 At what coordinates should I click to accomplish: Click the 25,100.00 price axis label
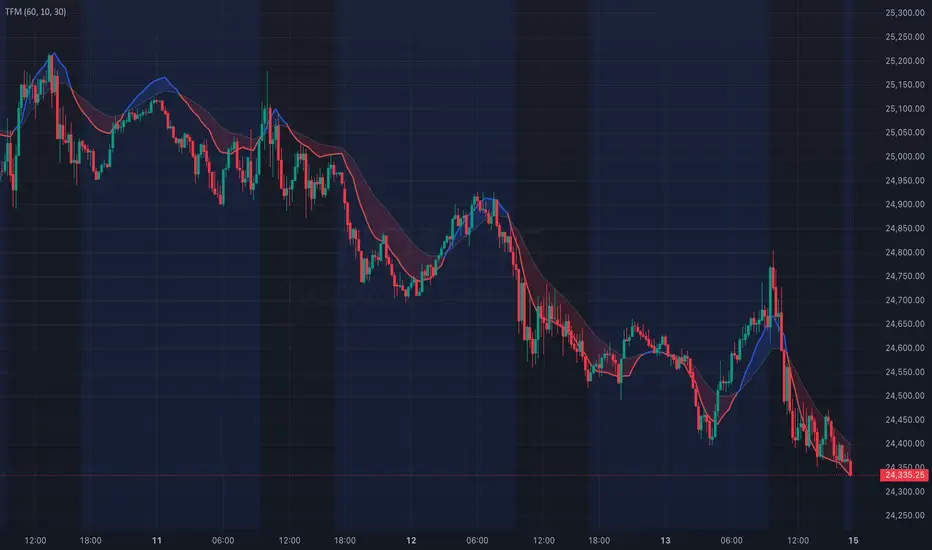coord(905,109)
